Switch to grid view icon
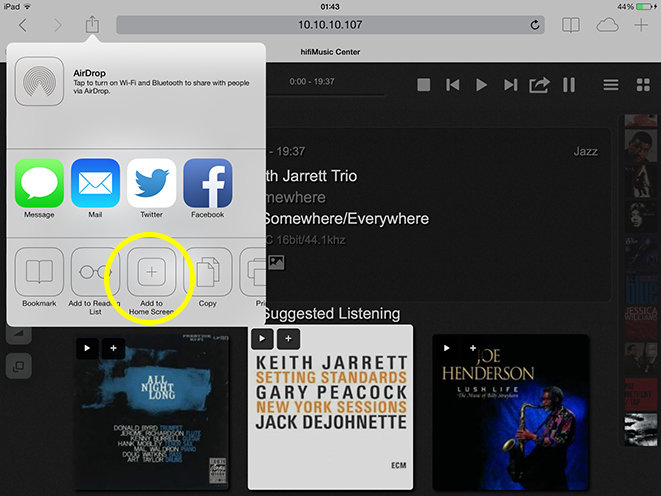 click(643, 85)
